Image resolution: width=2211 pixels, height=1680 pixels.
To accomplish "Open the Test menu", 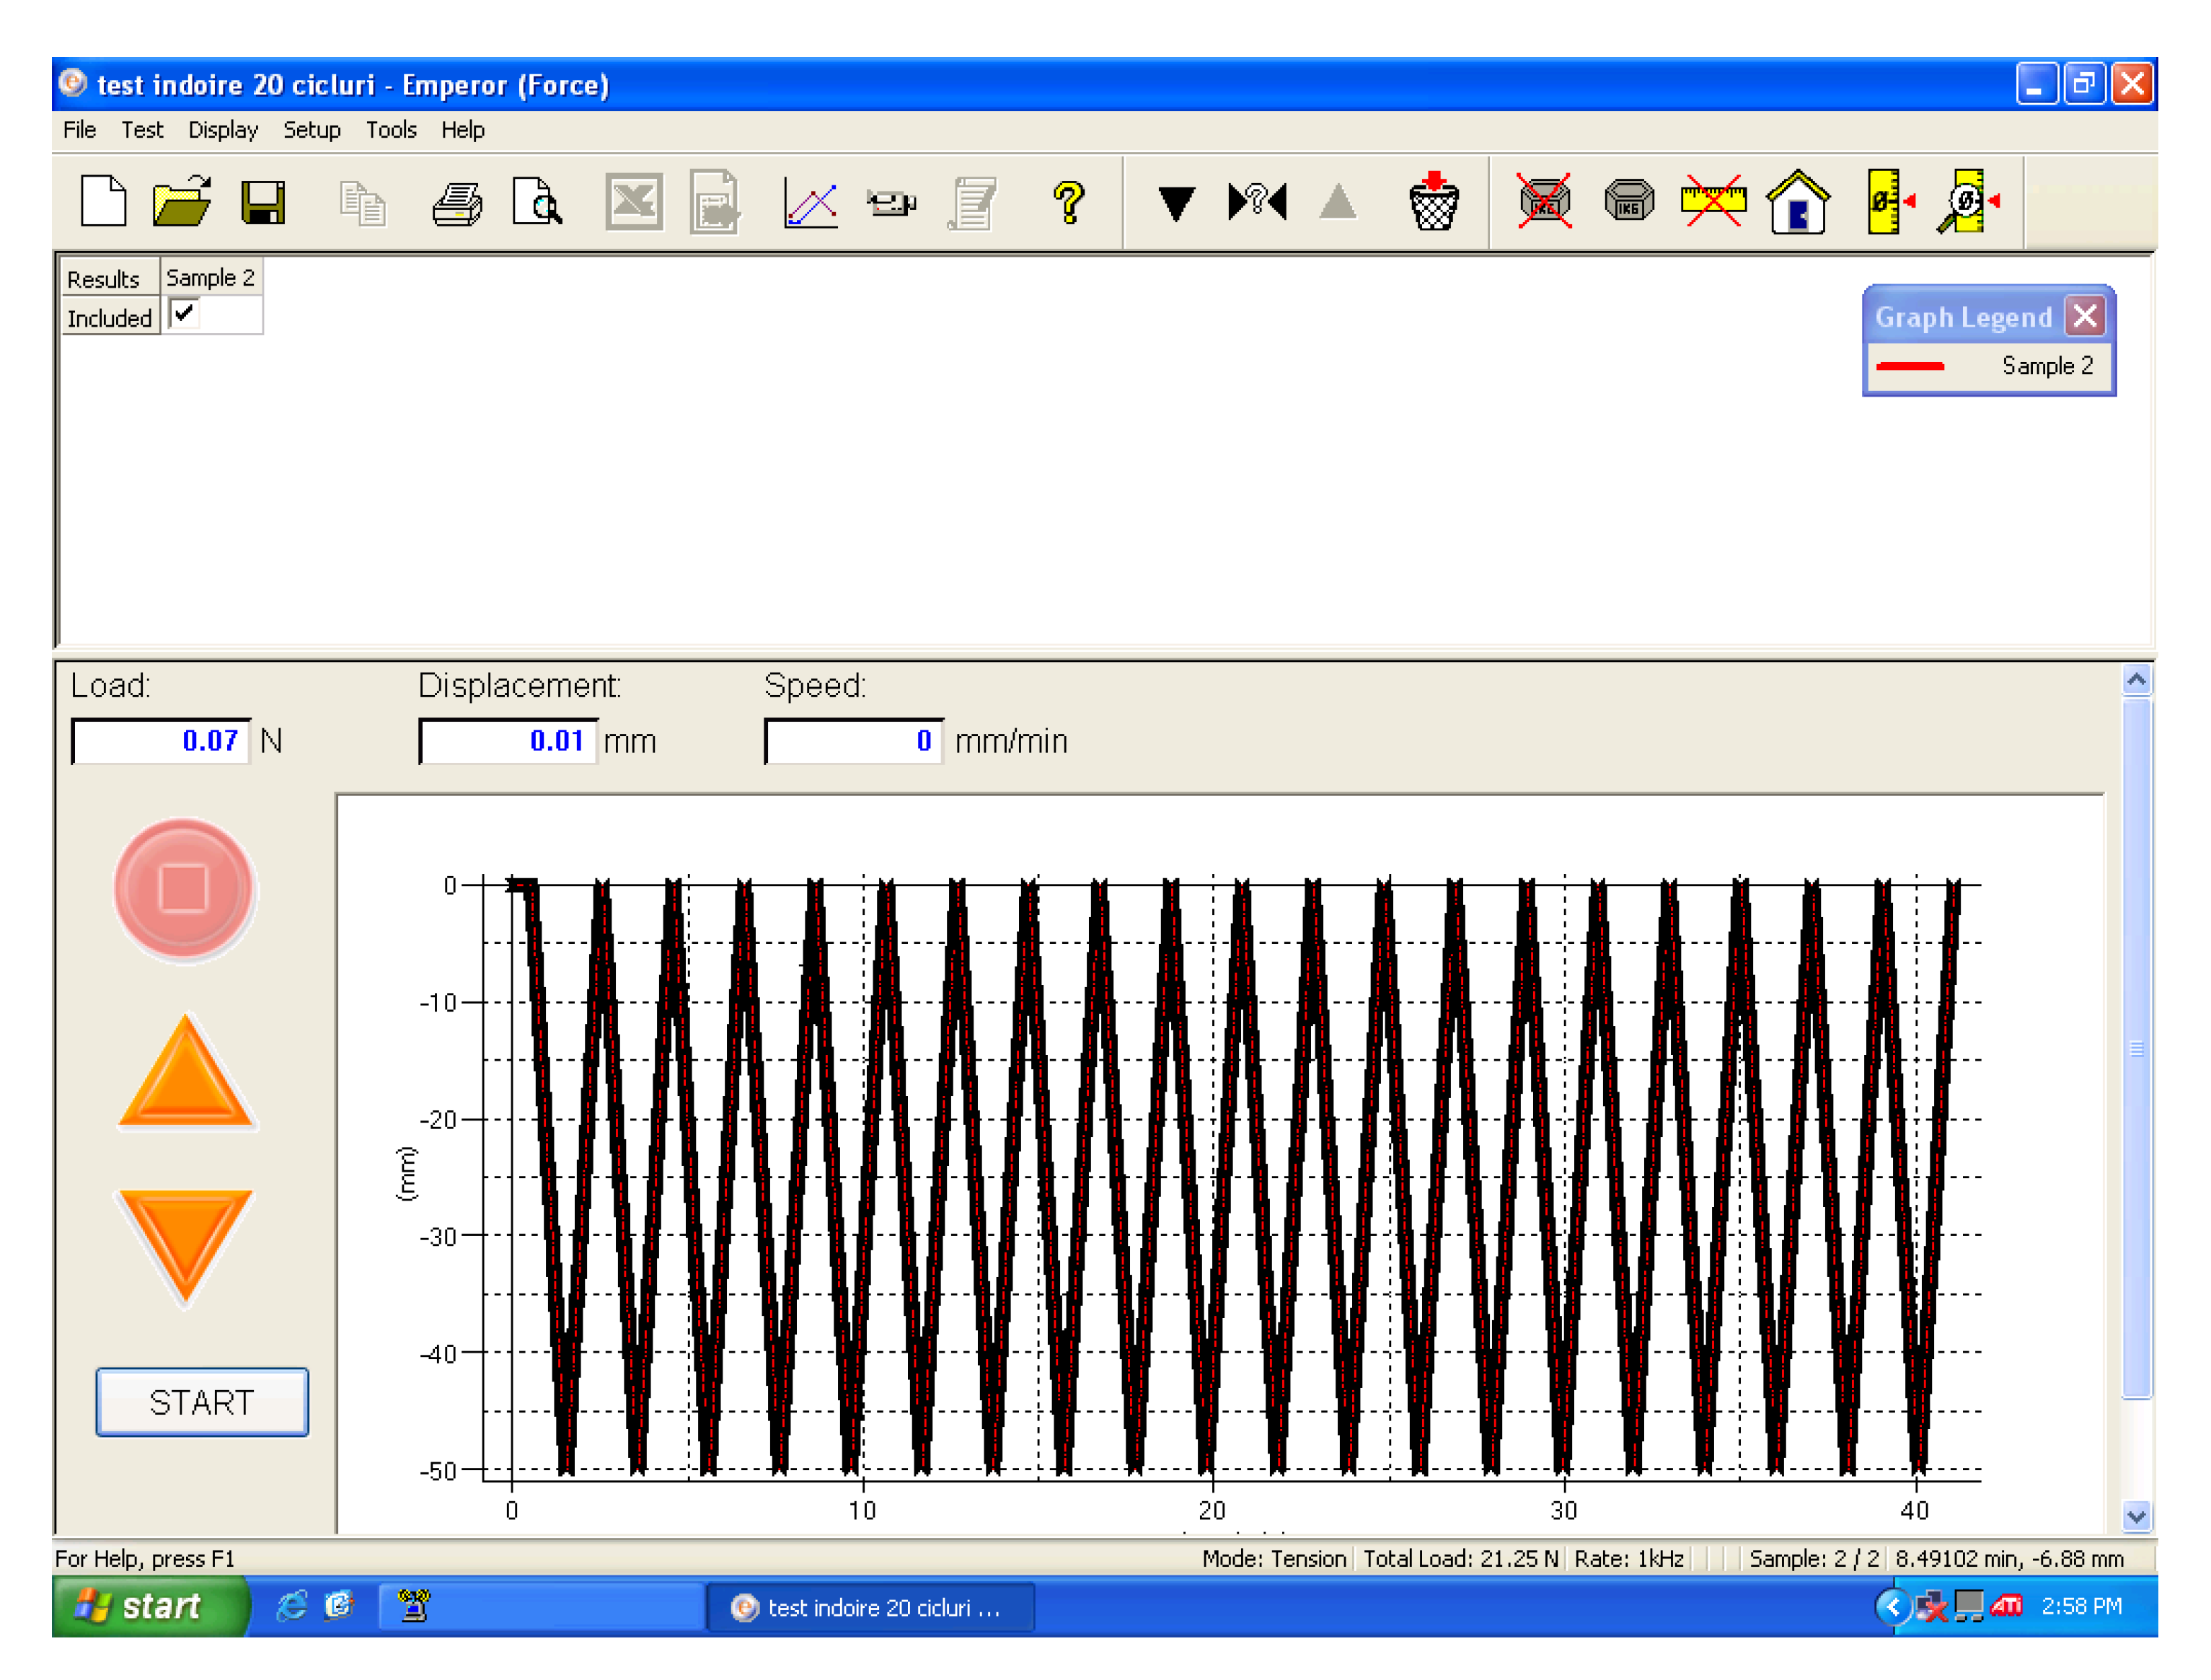I will (x=142, y=130).
